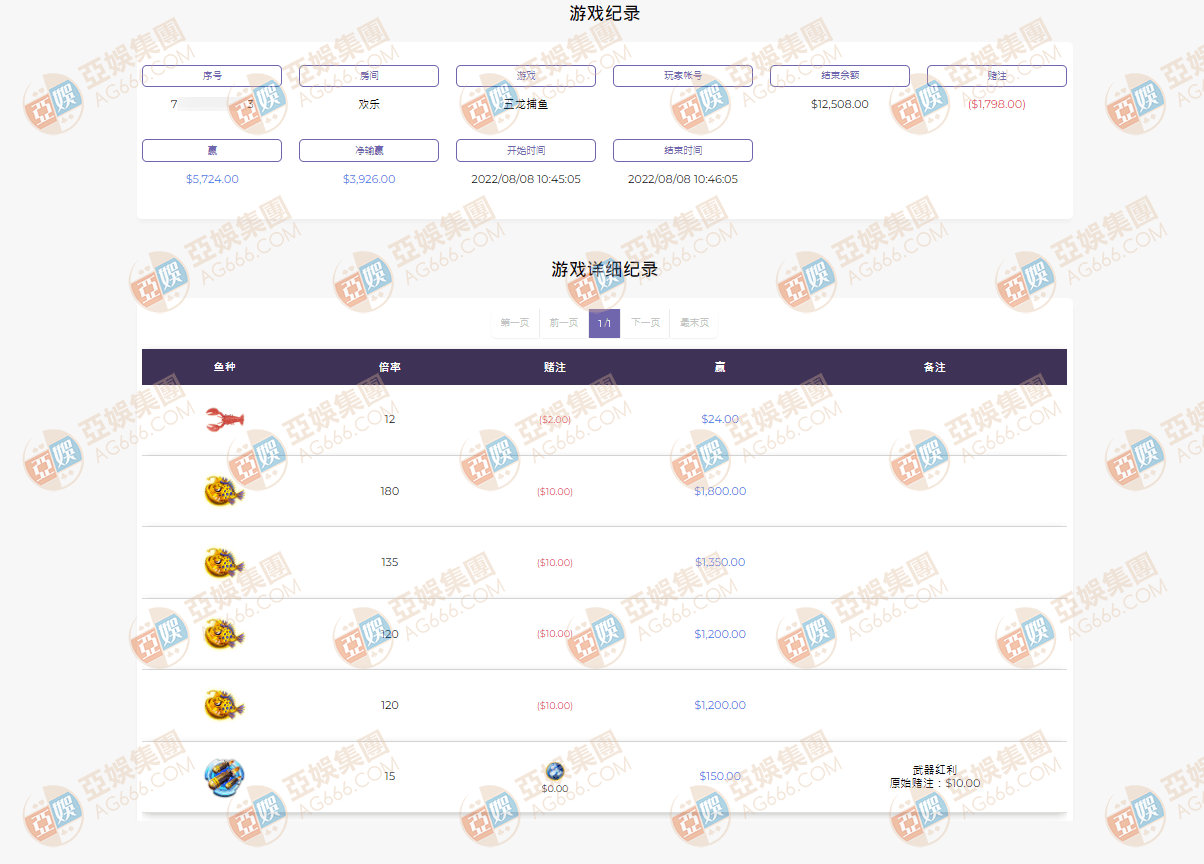This screenshot has width=1204, height=864.
Task: Click the 房间 field label box
Action: pyautogui.click(x=369, y=76)
